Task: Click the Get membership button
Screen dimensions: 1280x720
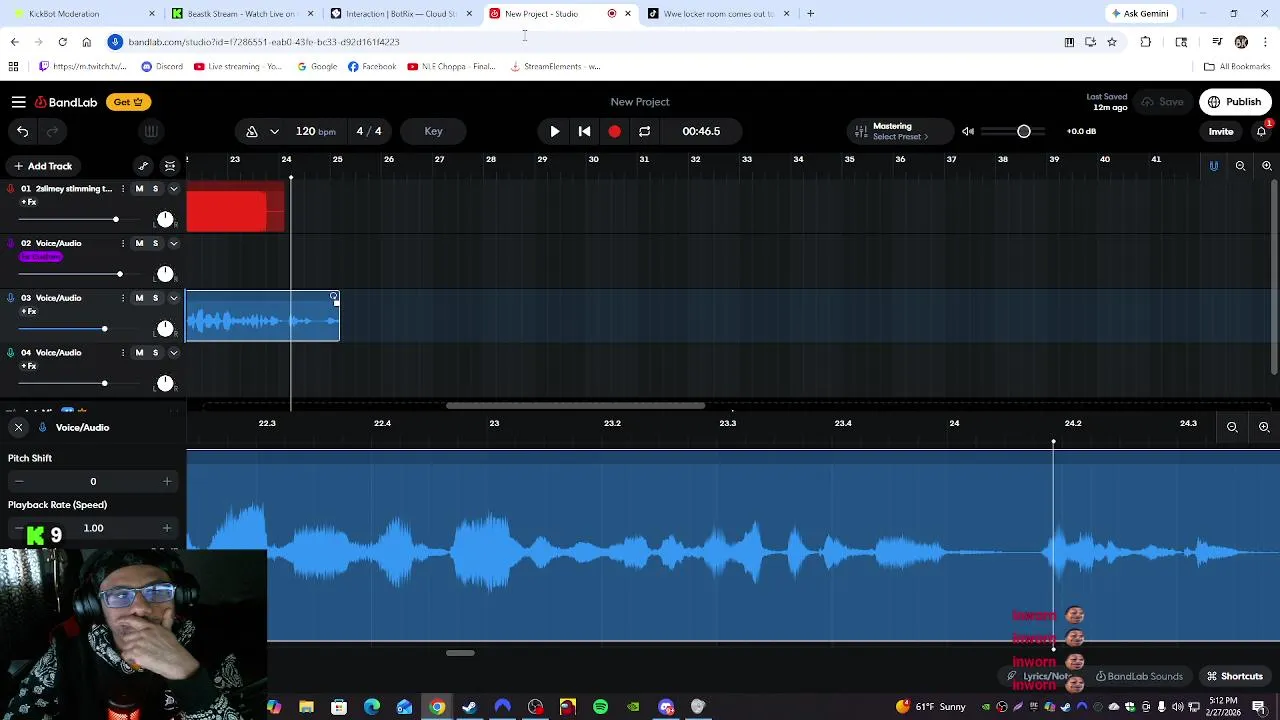Action: coord(128,102)
